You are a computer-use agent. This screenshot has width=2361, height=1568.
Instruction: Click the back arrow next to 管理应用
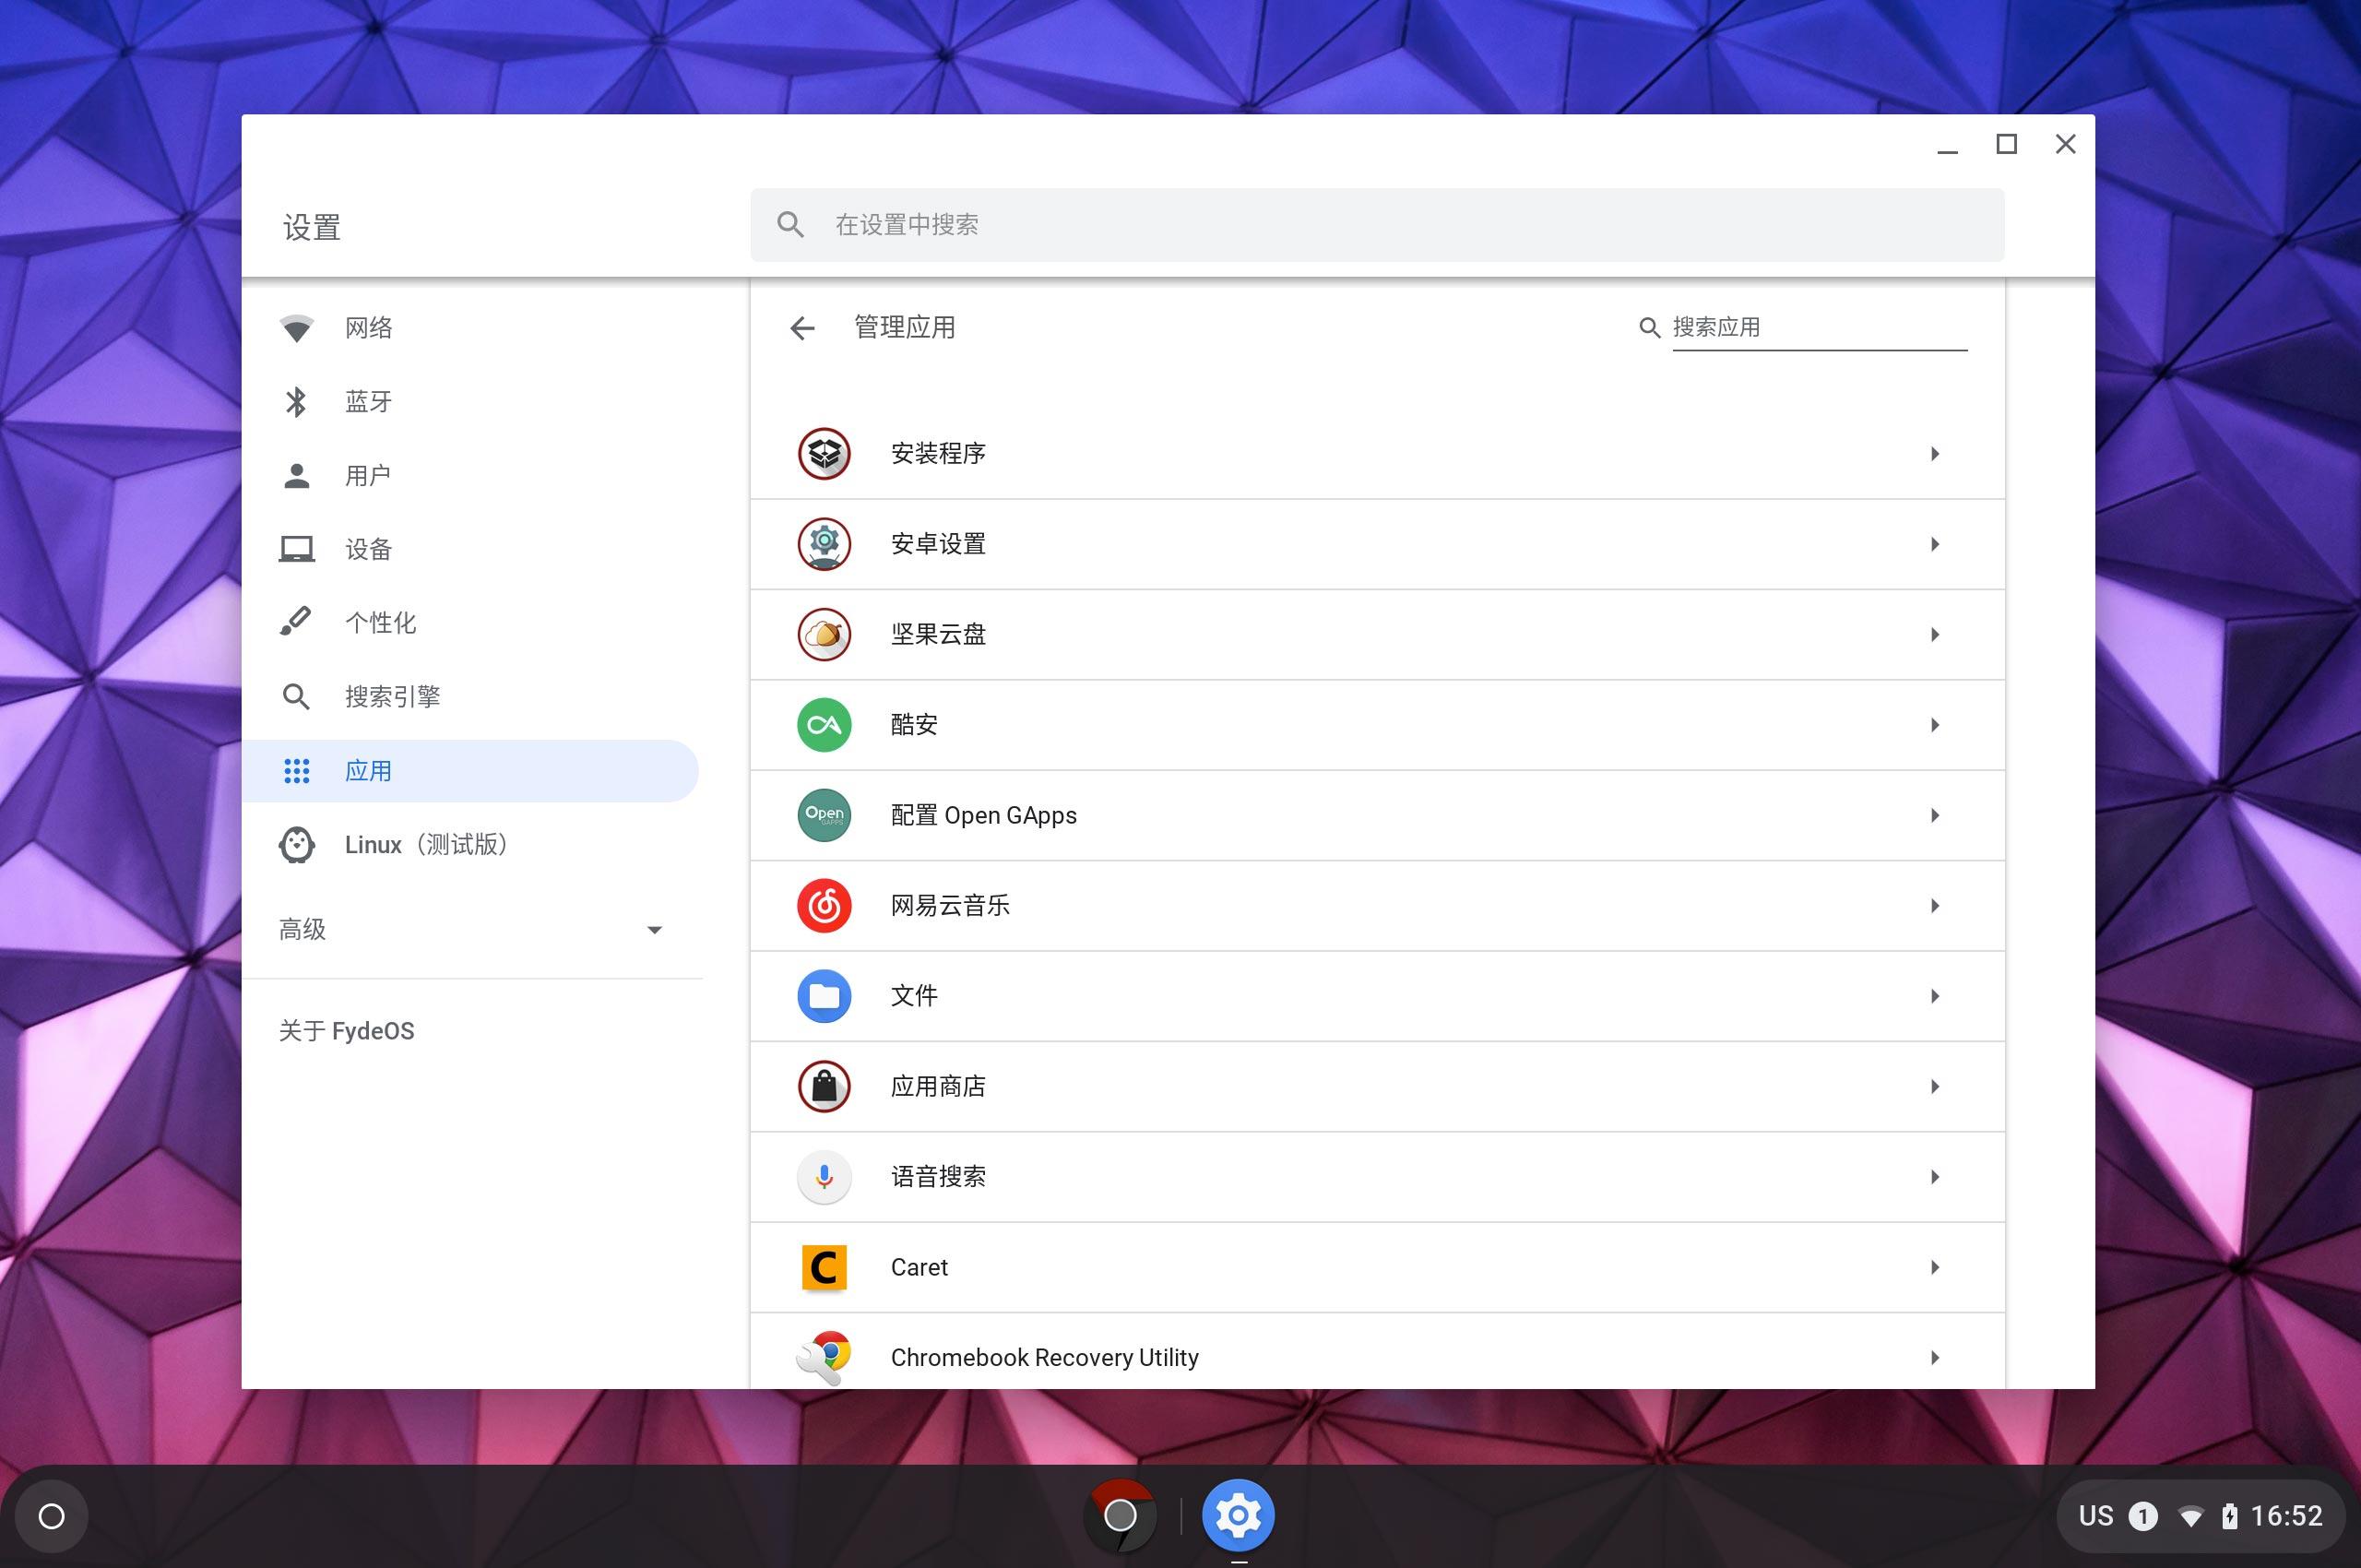point(803,327)
